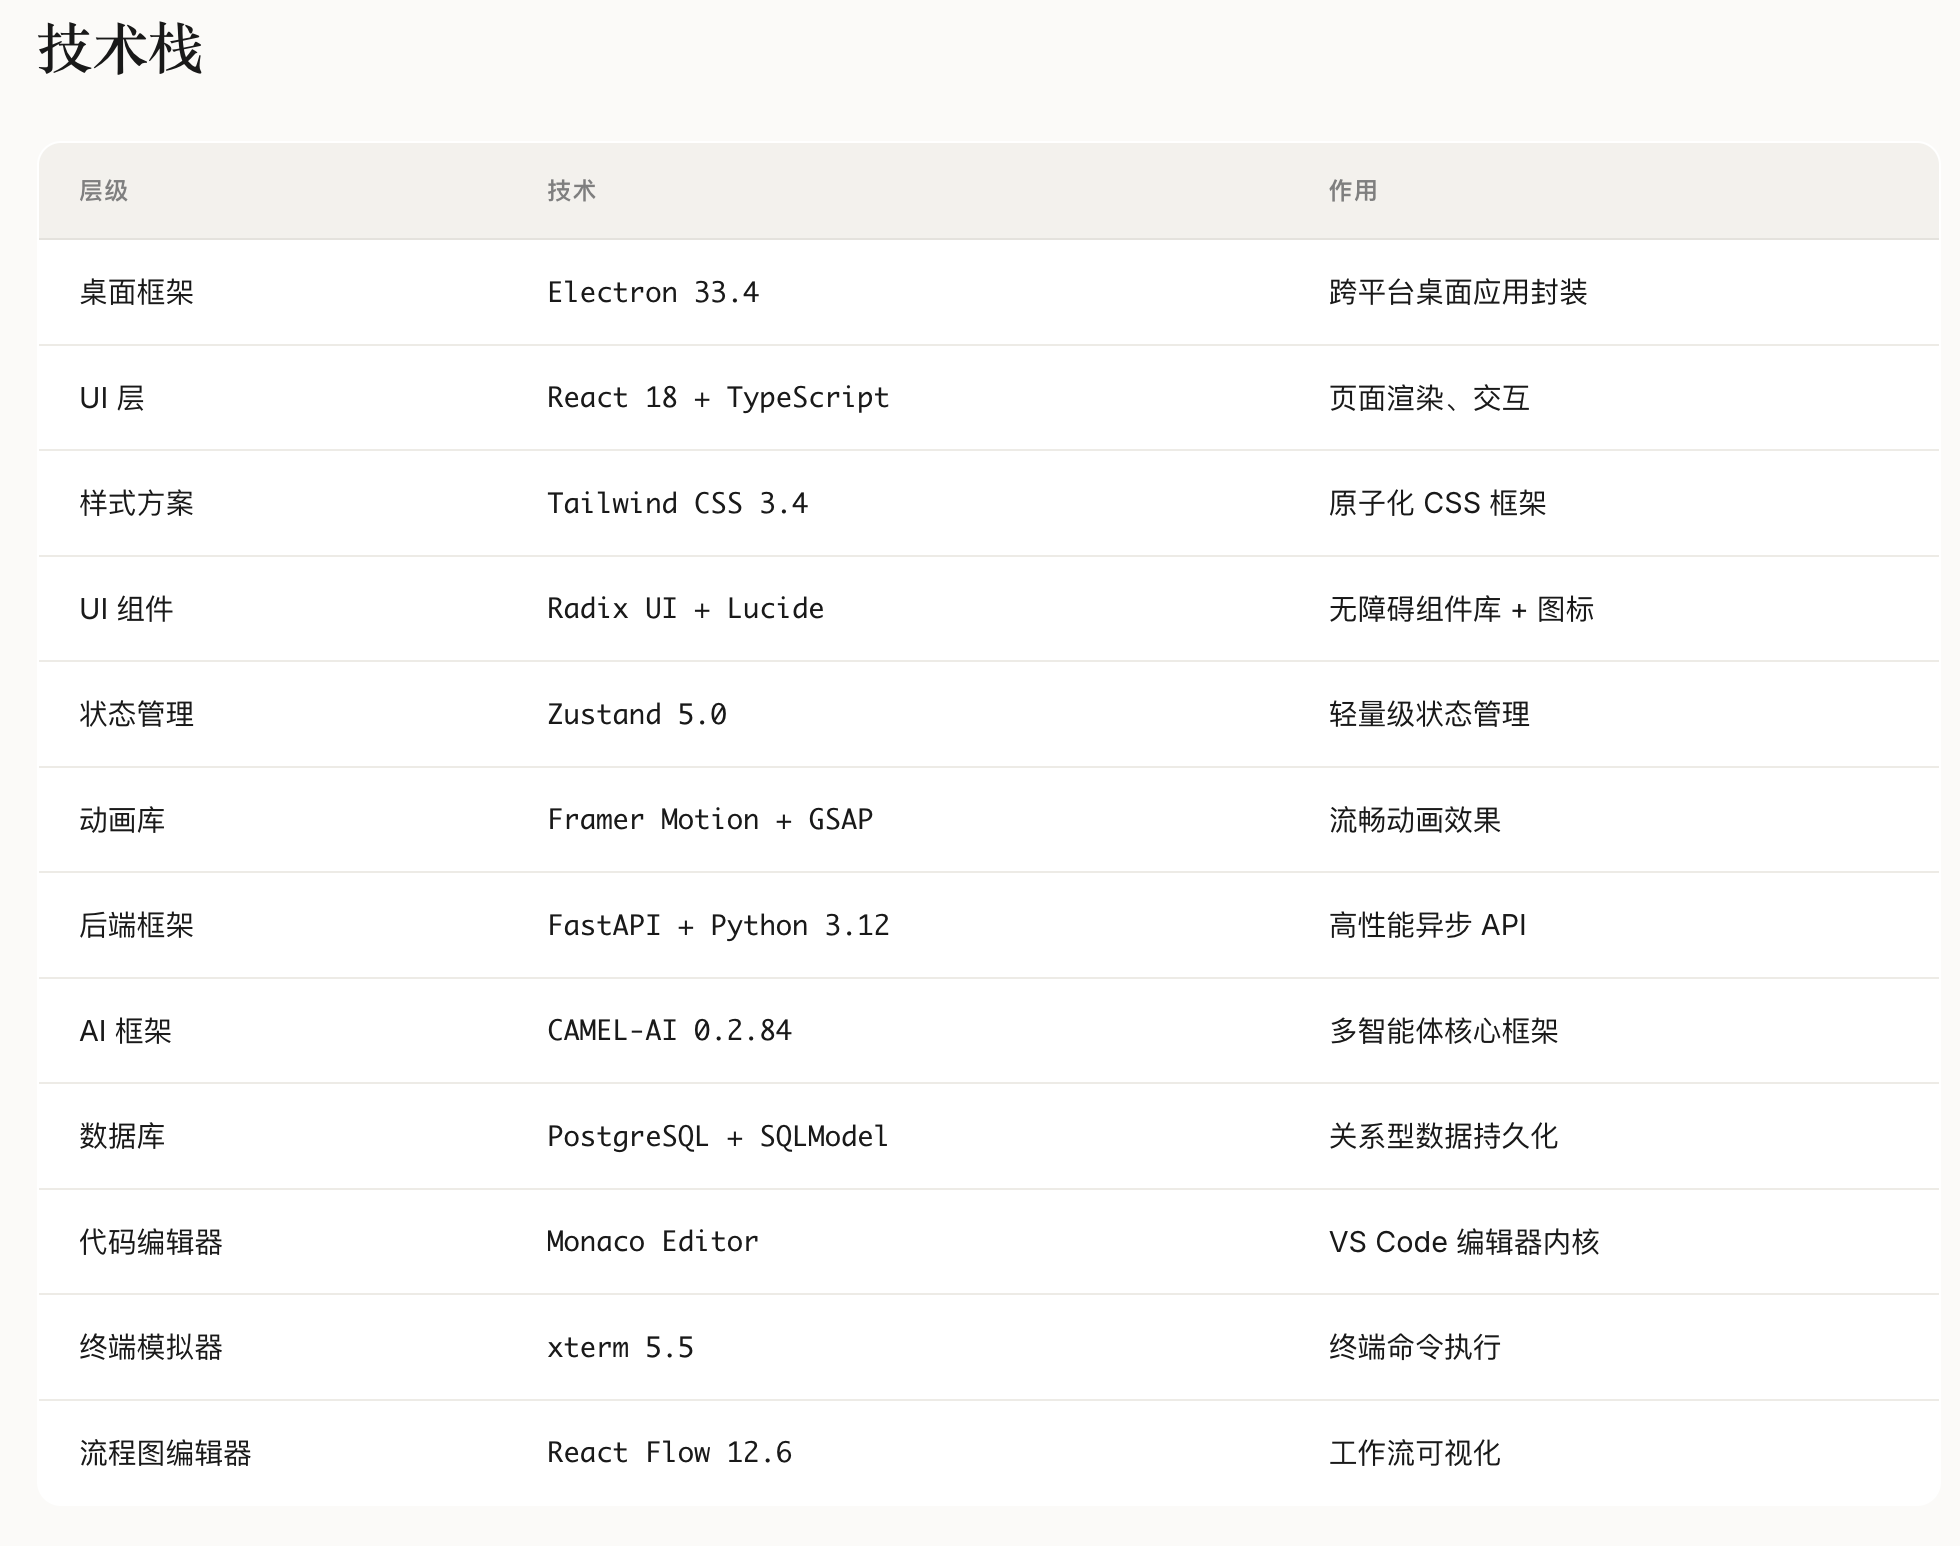Select the React Flow 12.6 cell
This screenshot has width=1960, height=1546.
coord(669,1453)
